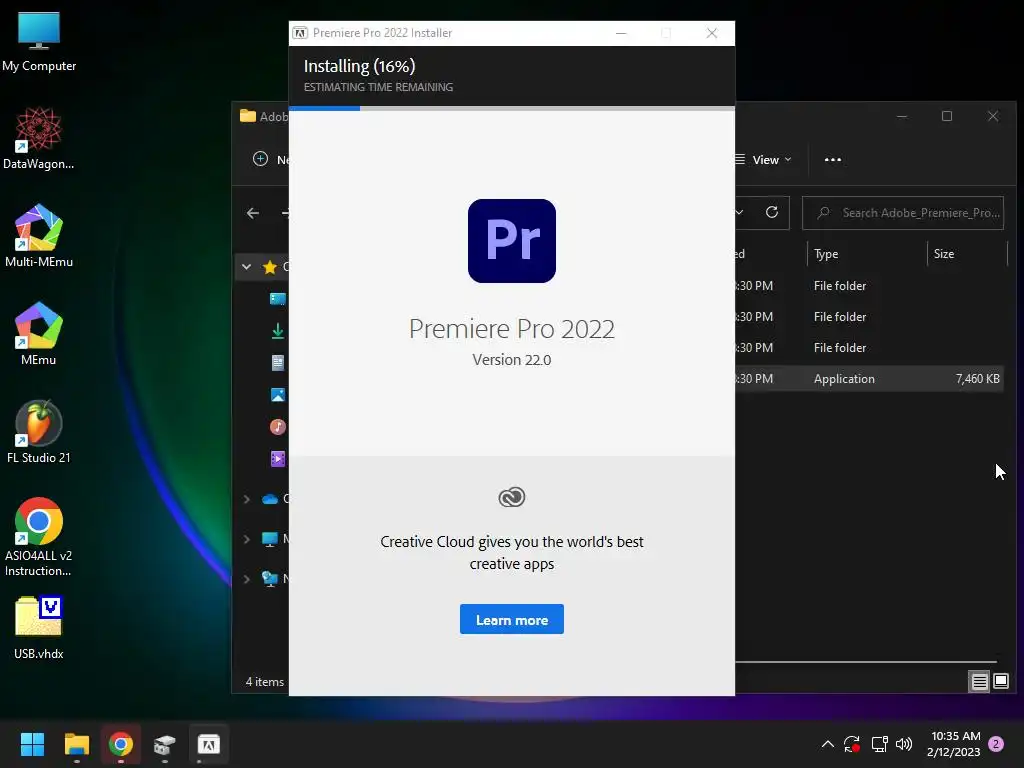Viewport: 1024px width, 768px height.
Task: Open Chrome from taskbar
Action: [x=121, y=744]
